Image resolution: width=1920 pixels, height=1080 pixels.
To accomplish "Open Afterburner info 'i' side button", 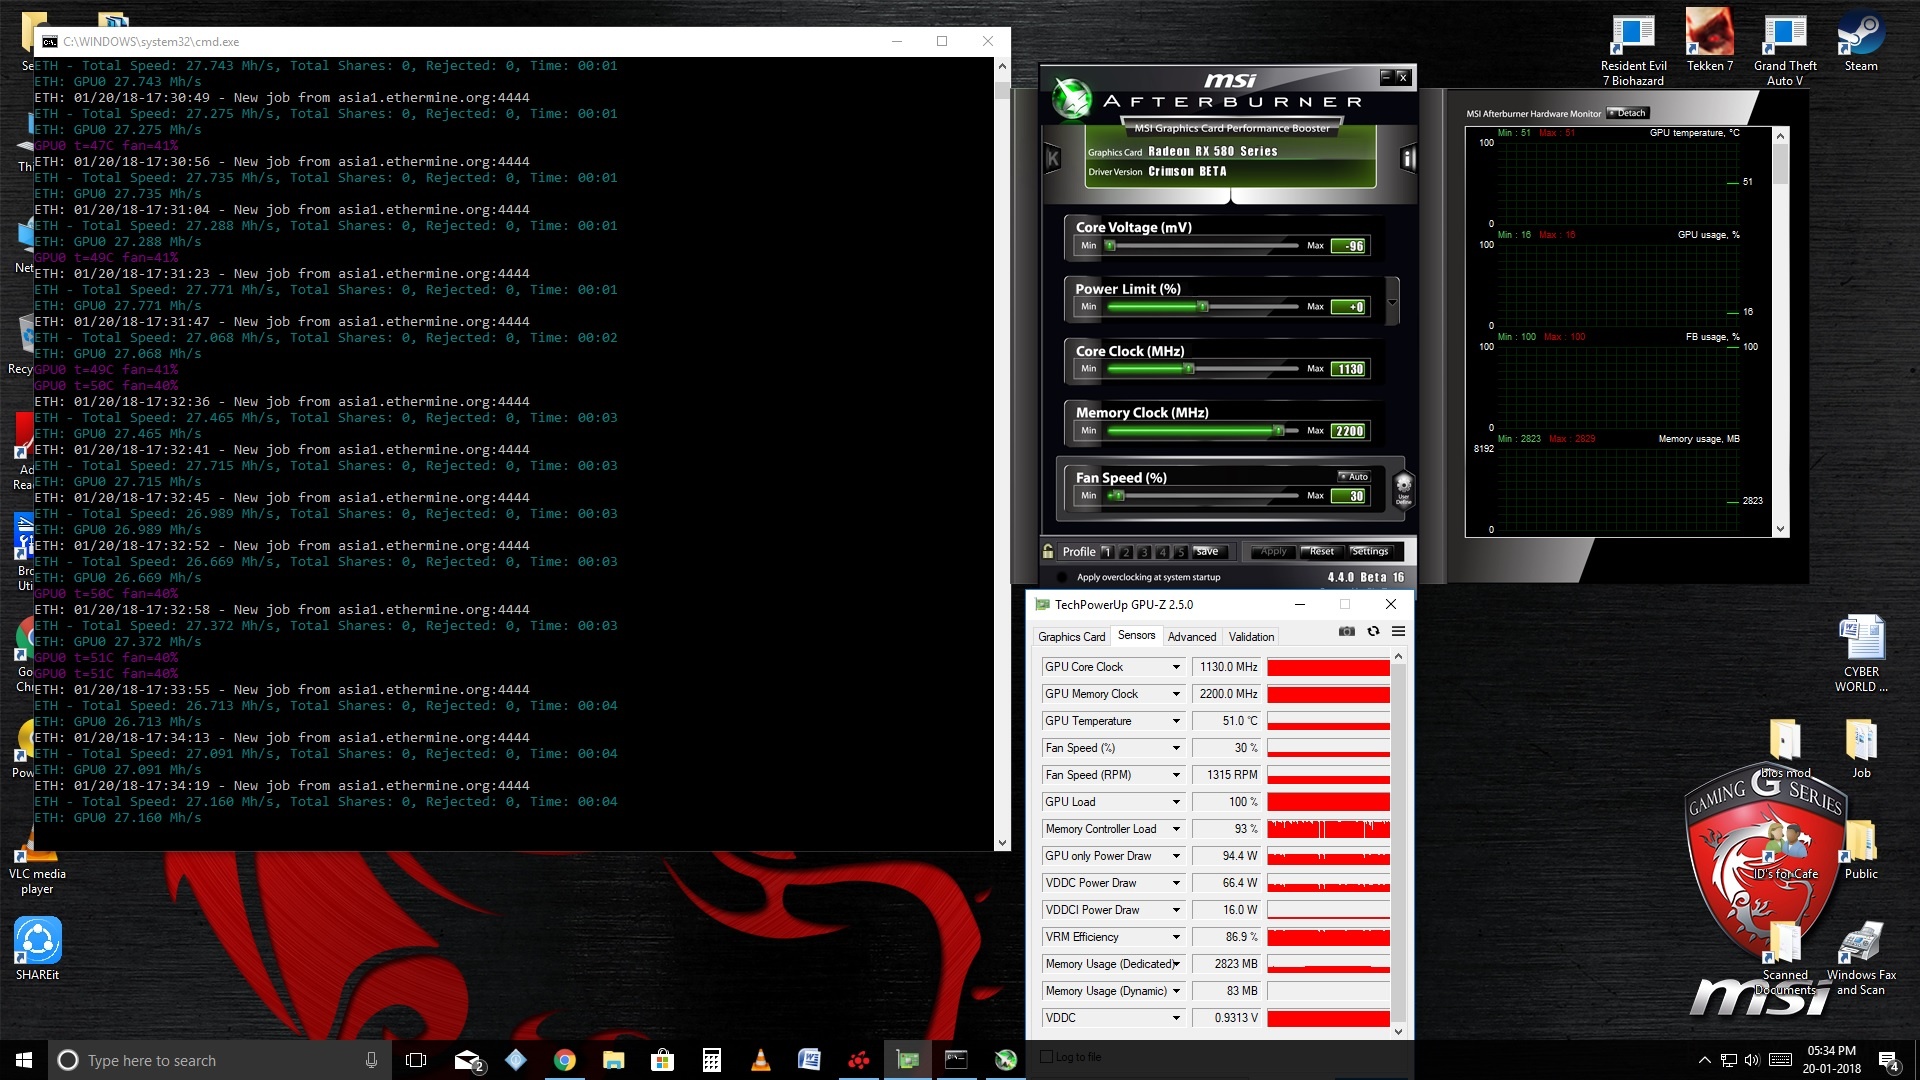I will (x=1408, y=158).
